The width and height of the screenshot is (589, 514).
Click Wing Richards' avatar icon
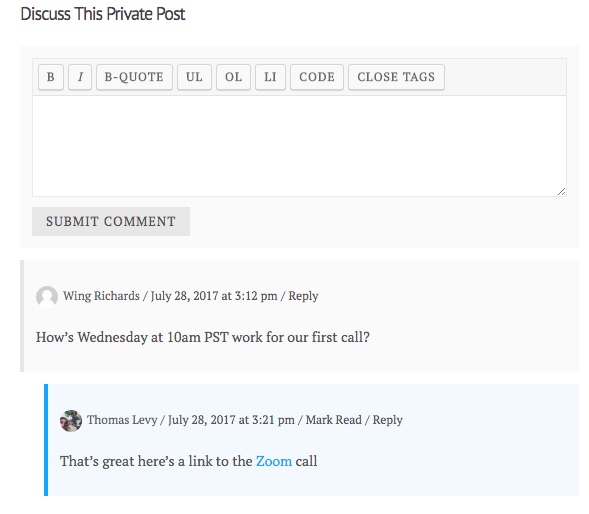pos(47,296)
